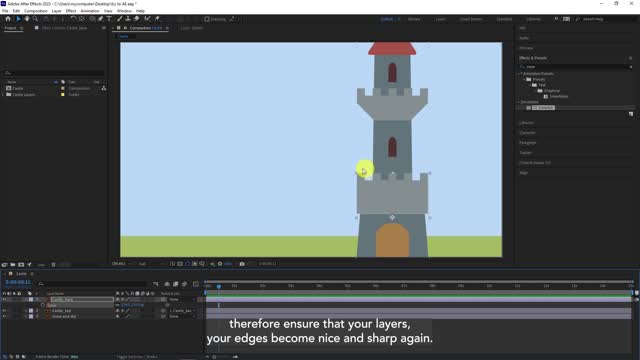Hide the Castle_base layer via eye icon
Viewport: 640px width, 360px height.
point(4,299)
